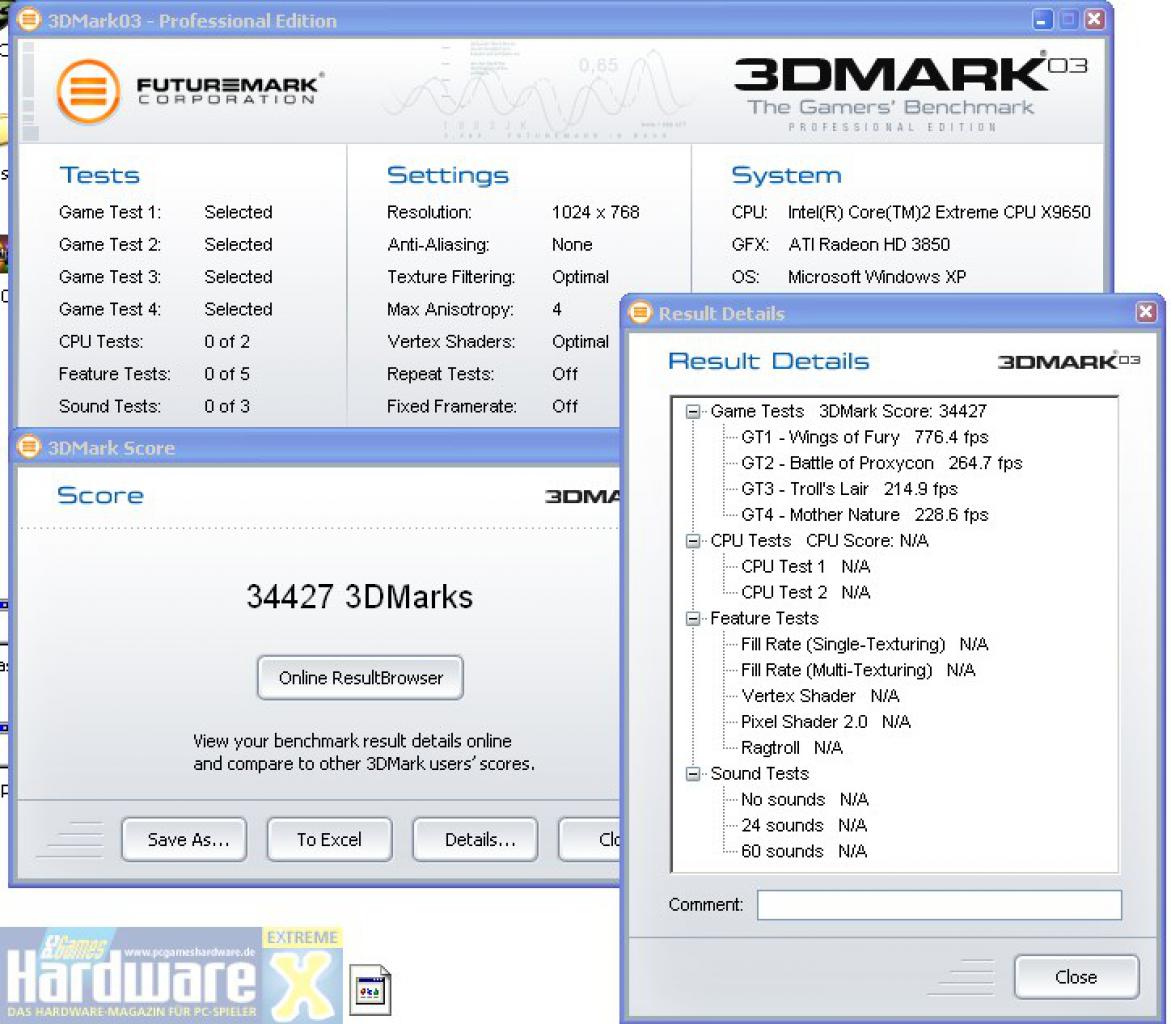The height and width of the screenshot is (1024, 1171).
Task: Select the No sounds row
Action: (x=804, y=799)
